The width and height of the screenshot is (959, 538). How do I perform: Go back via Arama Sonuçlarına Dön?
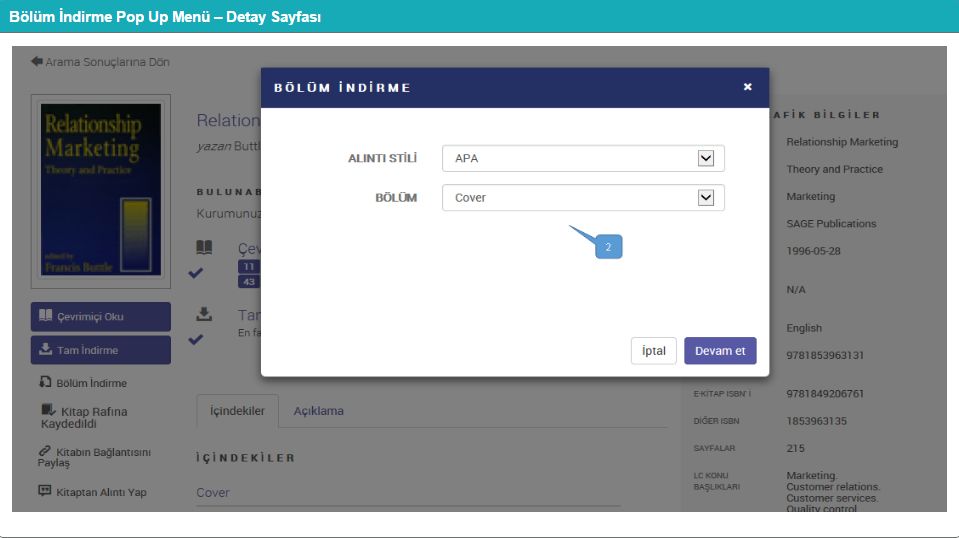[x=107, y=62]
